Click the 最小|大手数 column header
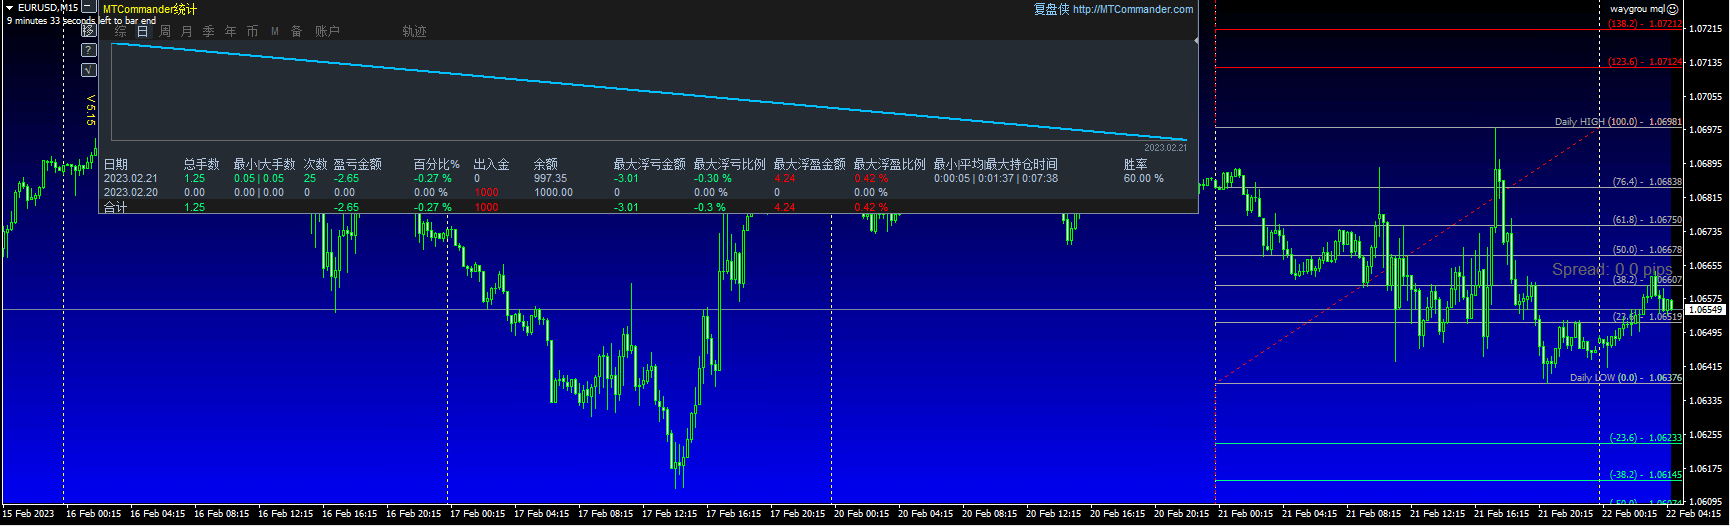This screenshot has height=526, width=1731. tap(264, 164)
